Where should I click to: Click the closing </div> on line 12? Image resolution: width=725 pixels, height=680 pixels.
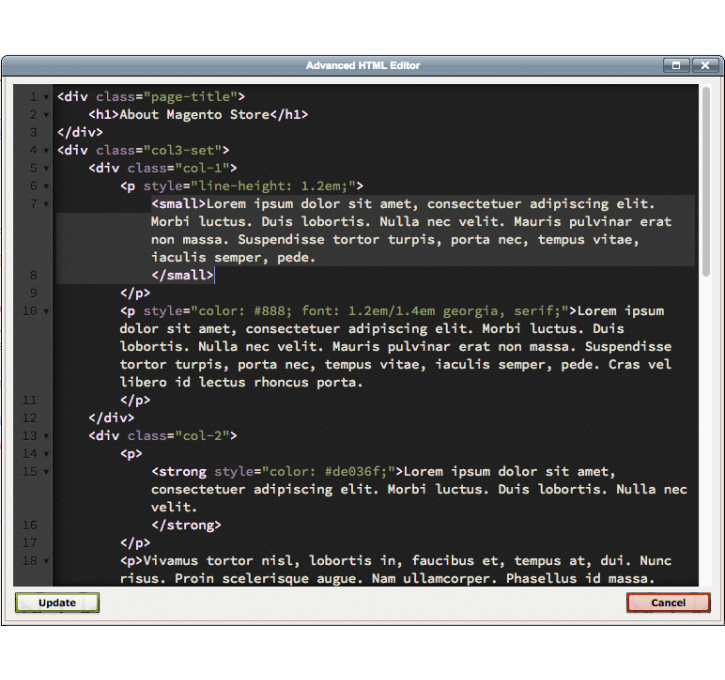point(112,418)
